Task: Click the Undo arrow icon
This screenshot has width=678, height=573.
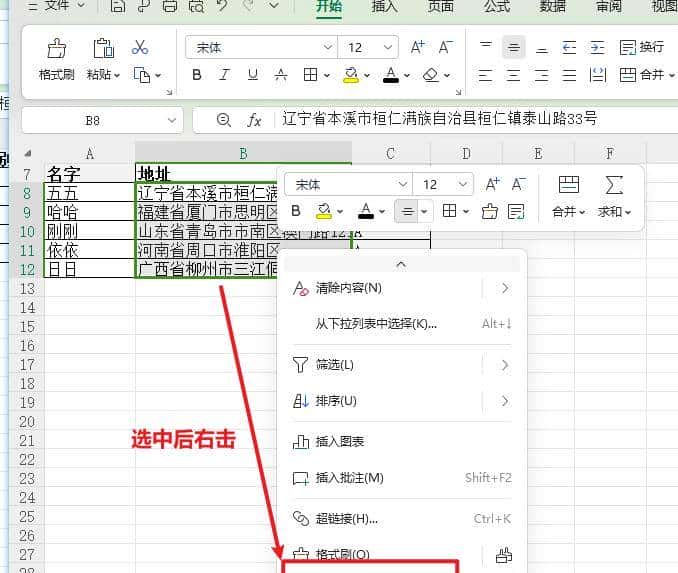Action: point(222,6)
